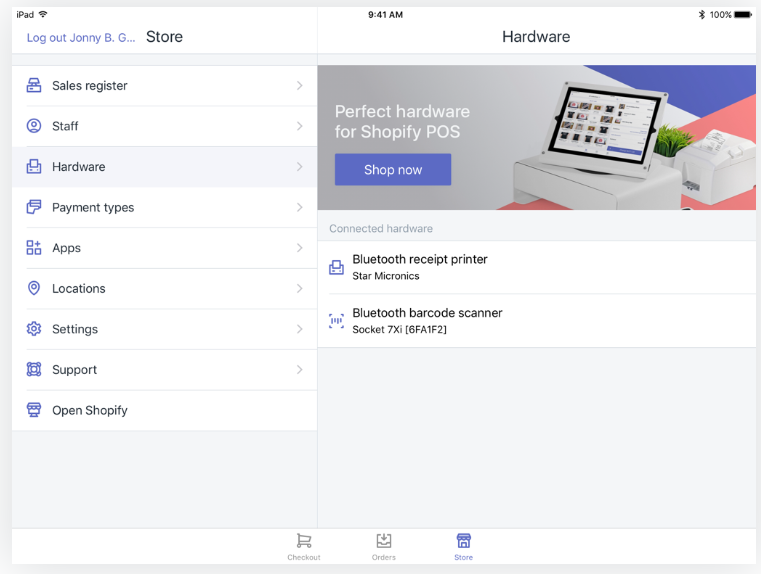The image size is (761, 574).
Task: Click the Payment types card icon
Action: coord(33,207)
